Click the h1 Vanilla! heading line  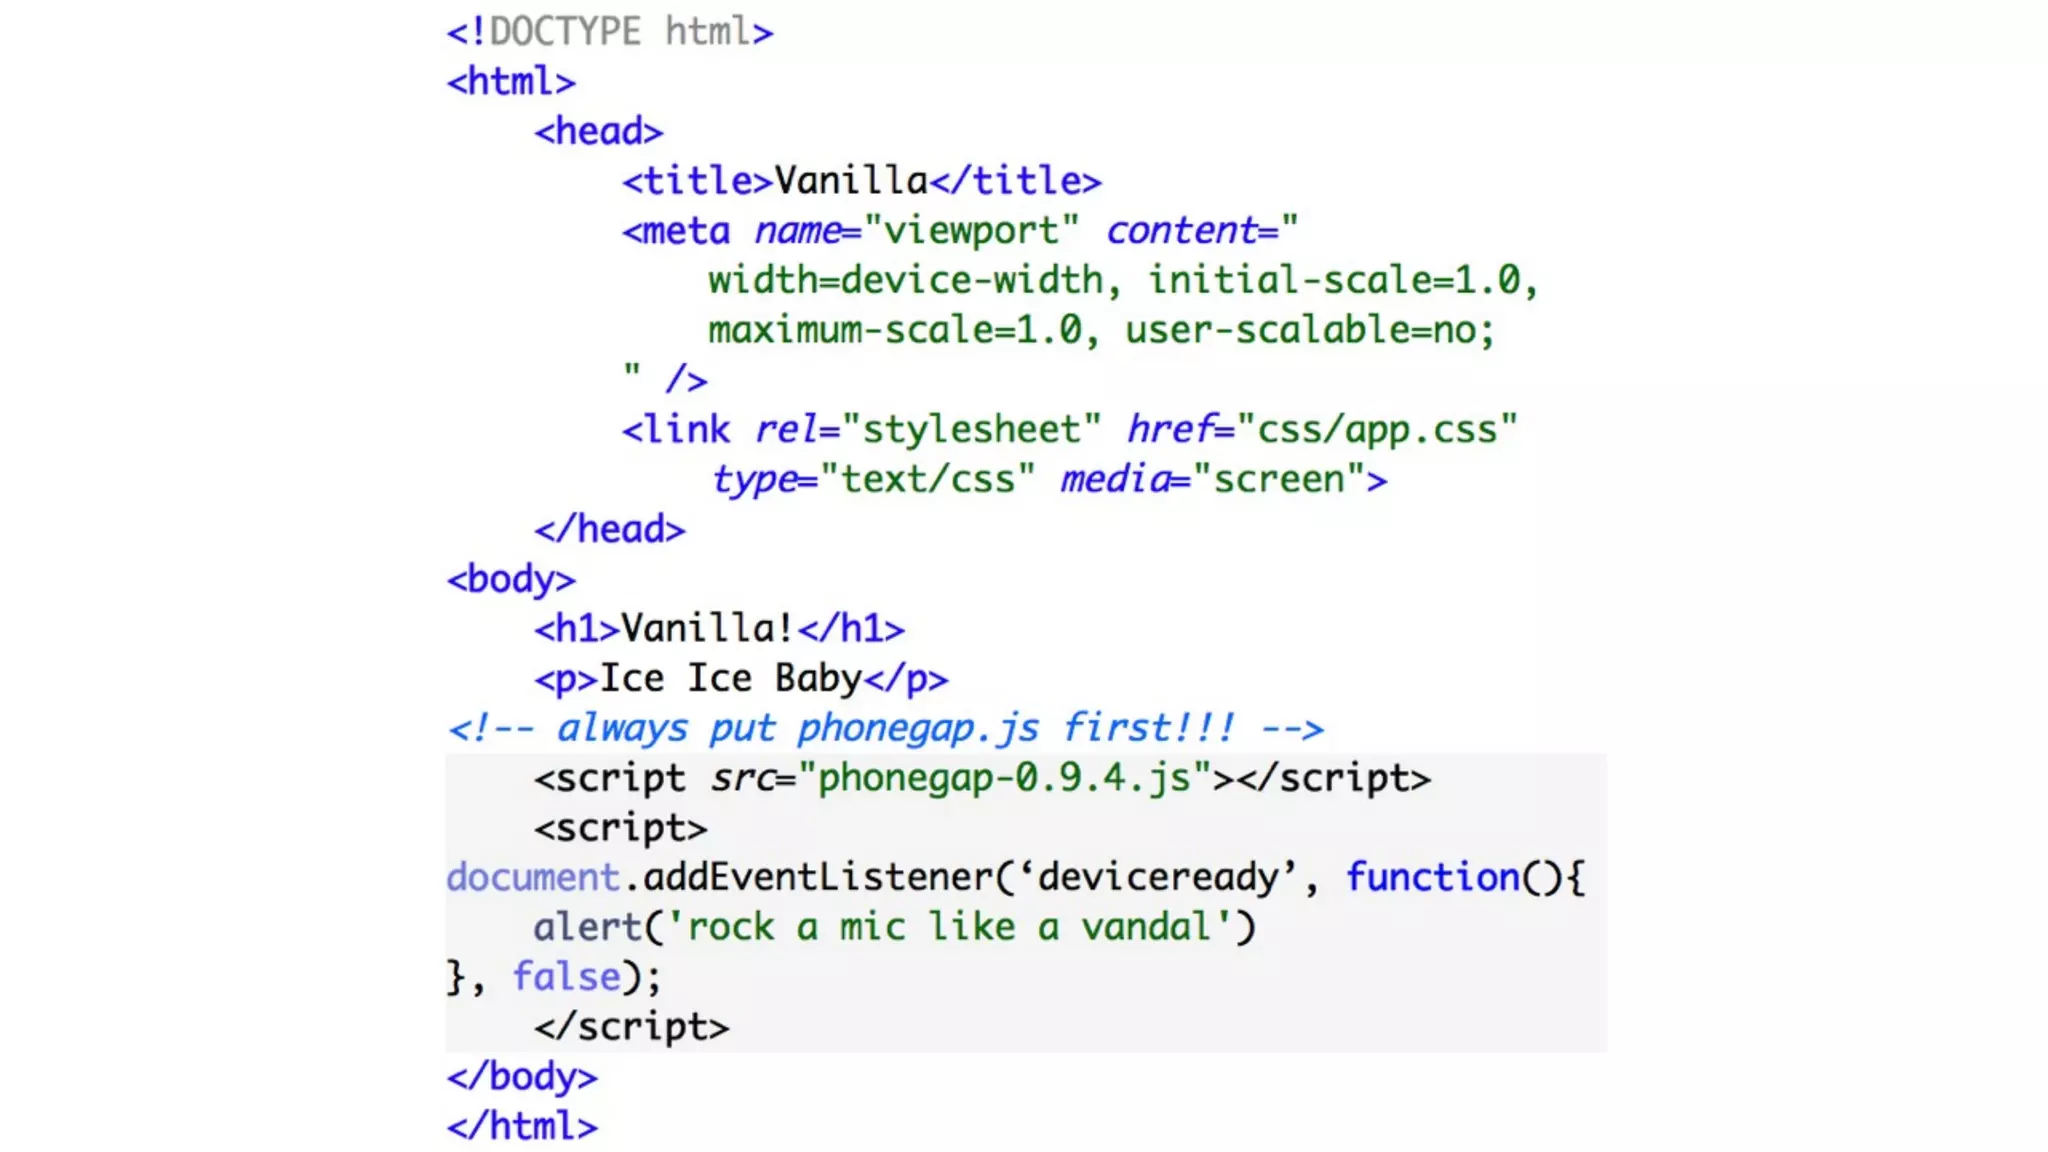click(719, 629)
